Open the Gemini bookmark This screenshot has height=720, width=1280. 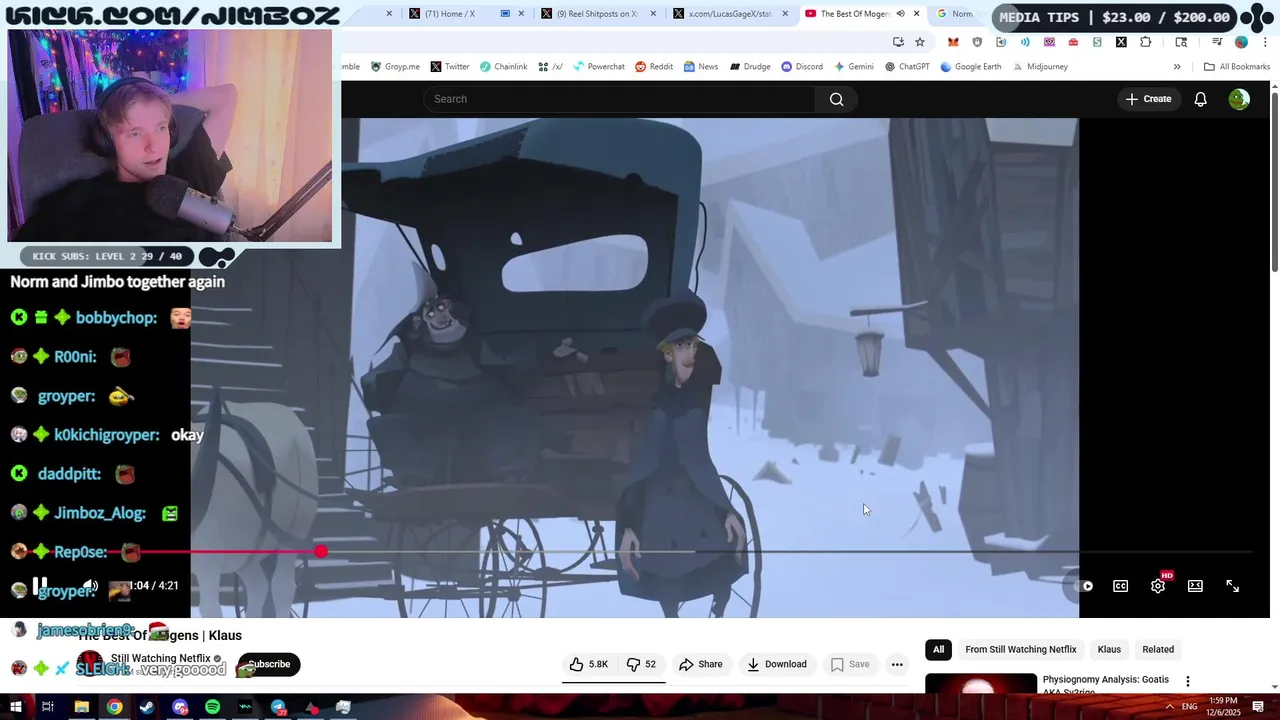click(853, 67)
